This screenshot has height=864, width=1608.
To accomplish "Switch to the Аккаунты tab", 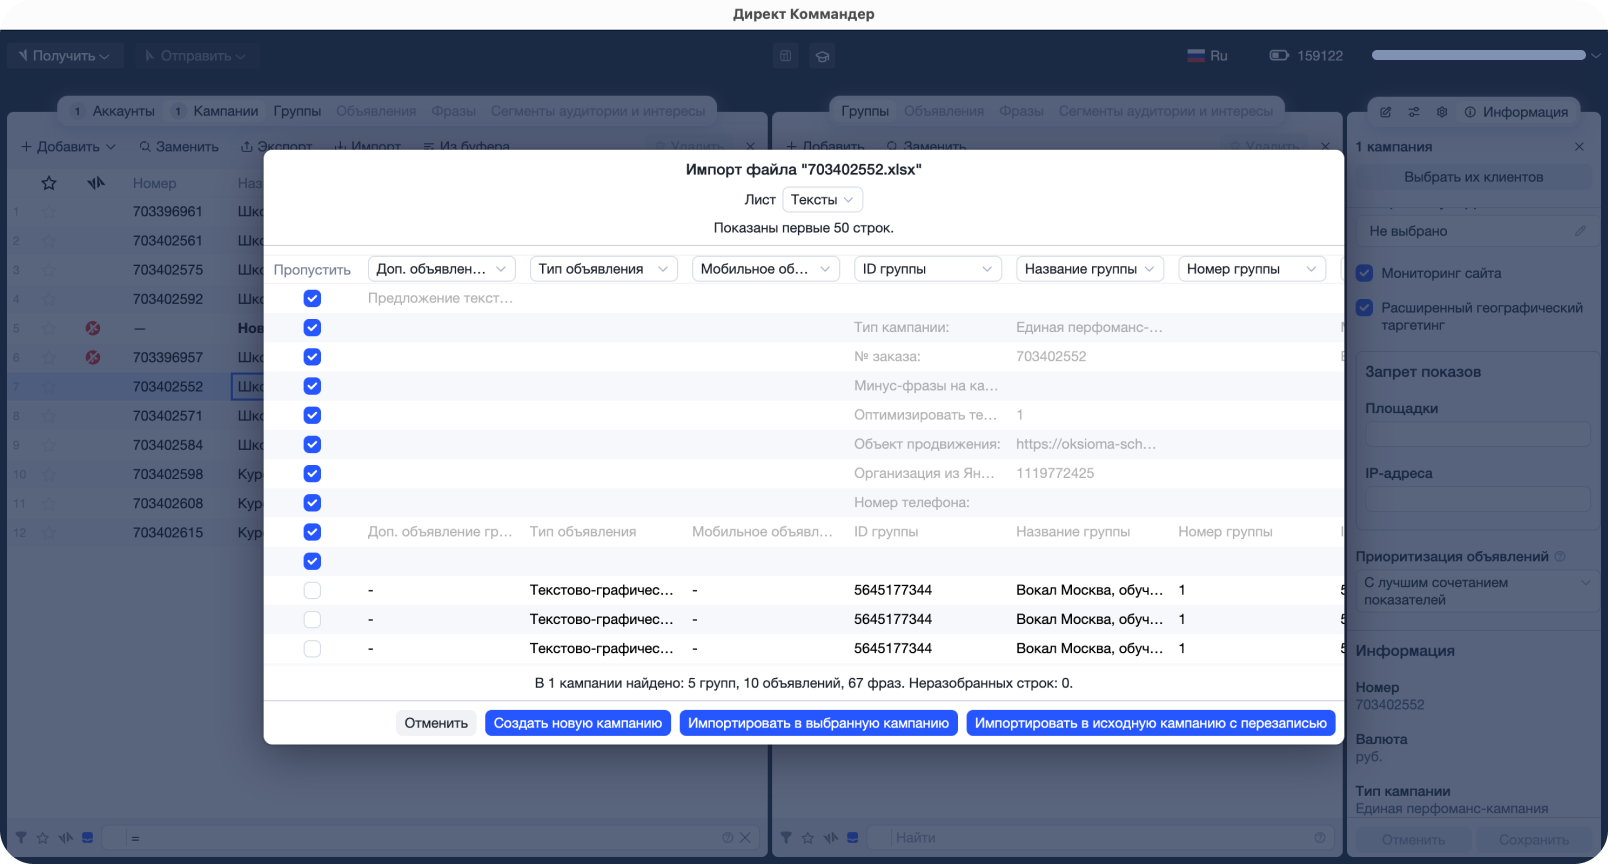I will [x=114, y=111].
